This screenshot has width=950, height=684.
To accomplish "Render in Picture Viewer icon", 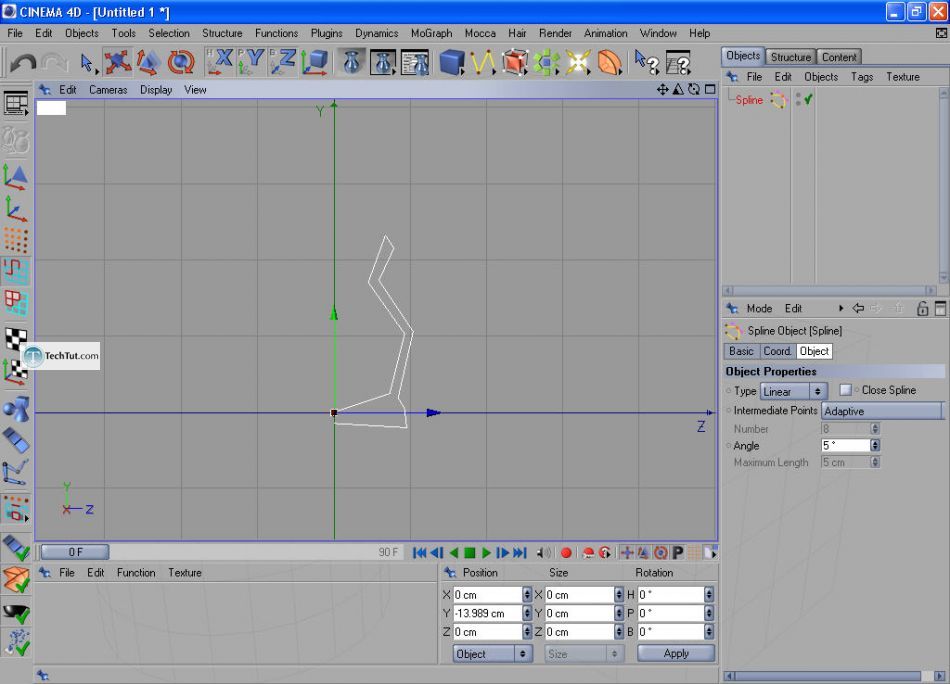I will [383, 62].
